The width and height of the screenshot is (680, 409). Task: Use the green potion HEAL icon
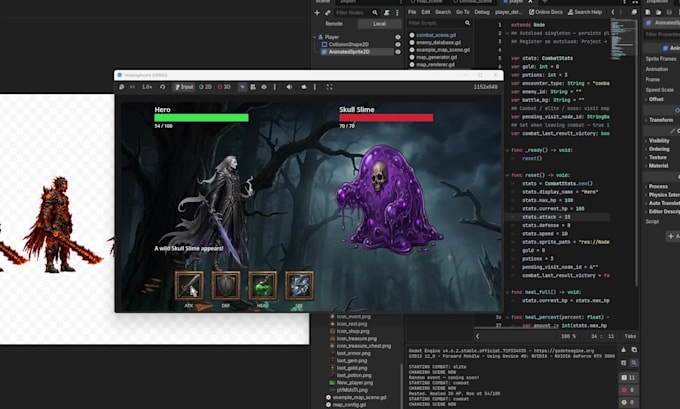[x=262, y=285]
